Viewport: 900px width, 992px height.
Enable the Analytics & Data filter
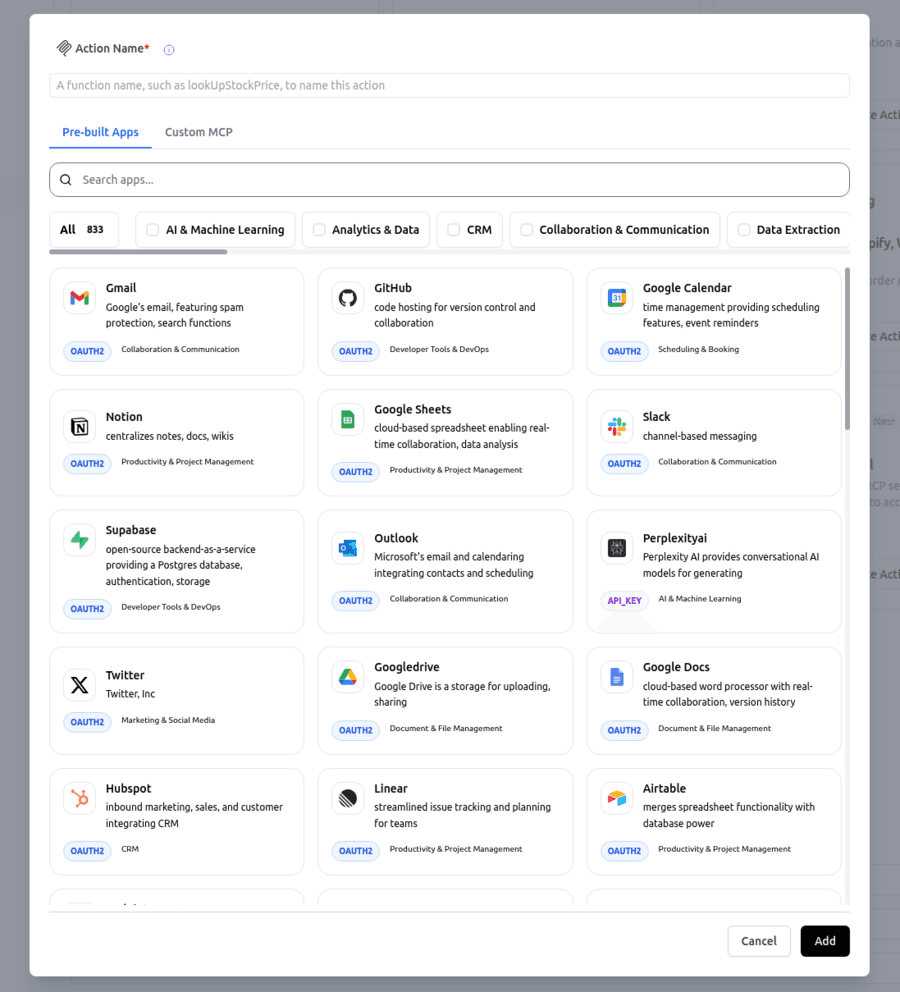click(320, 229)
